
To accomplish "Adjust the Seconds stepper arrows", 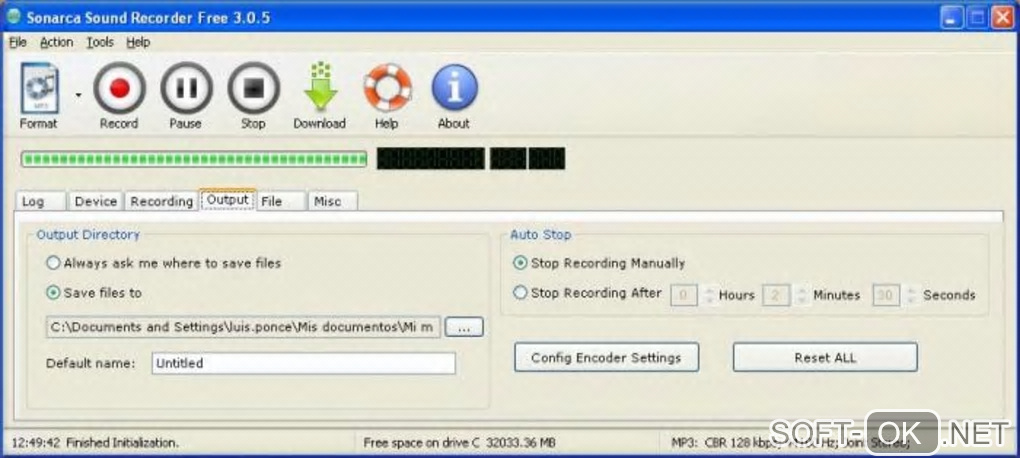I will pos(911,295).
